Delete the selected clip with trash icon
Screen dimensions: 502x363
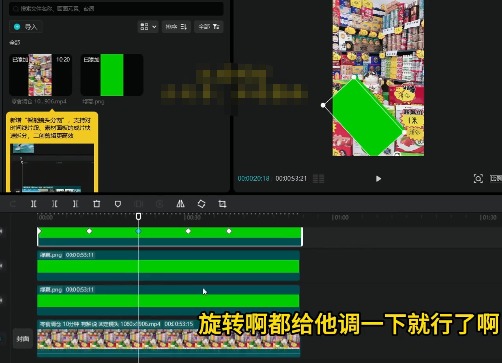point(97,204)
